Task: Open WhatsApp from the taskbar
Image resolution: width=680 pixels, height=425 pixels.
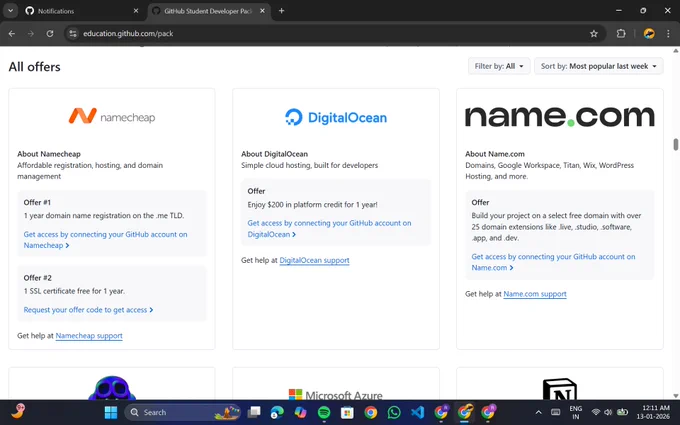Action: click(394, 412)
